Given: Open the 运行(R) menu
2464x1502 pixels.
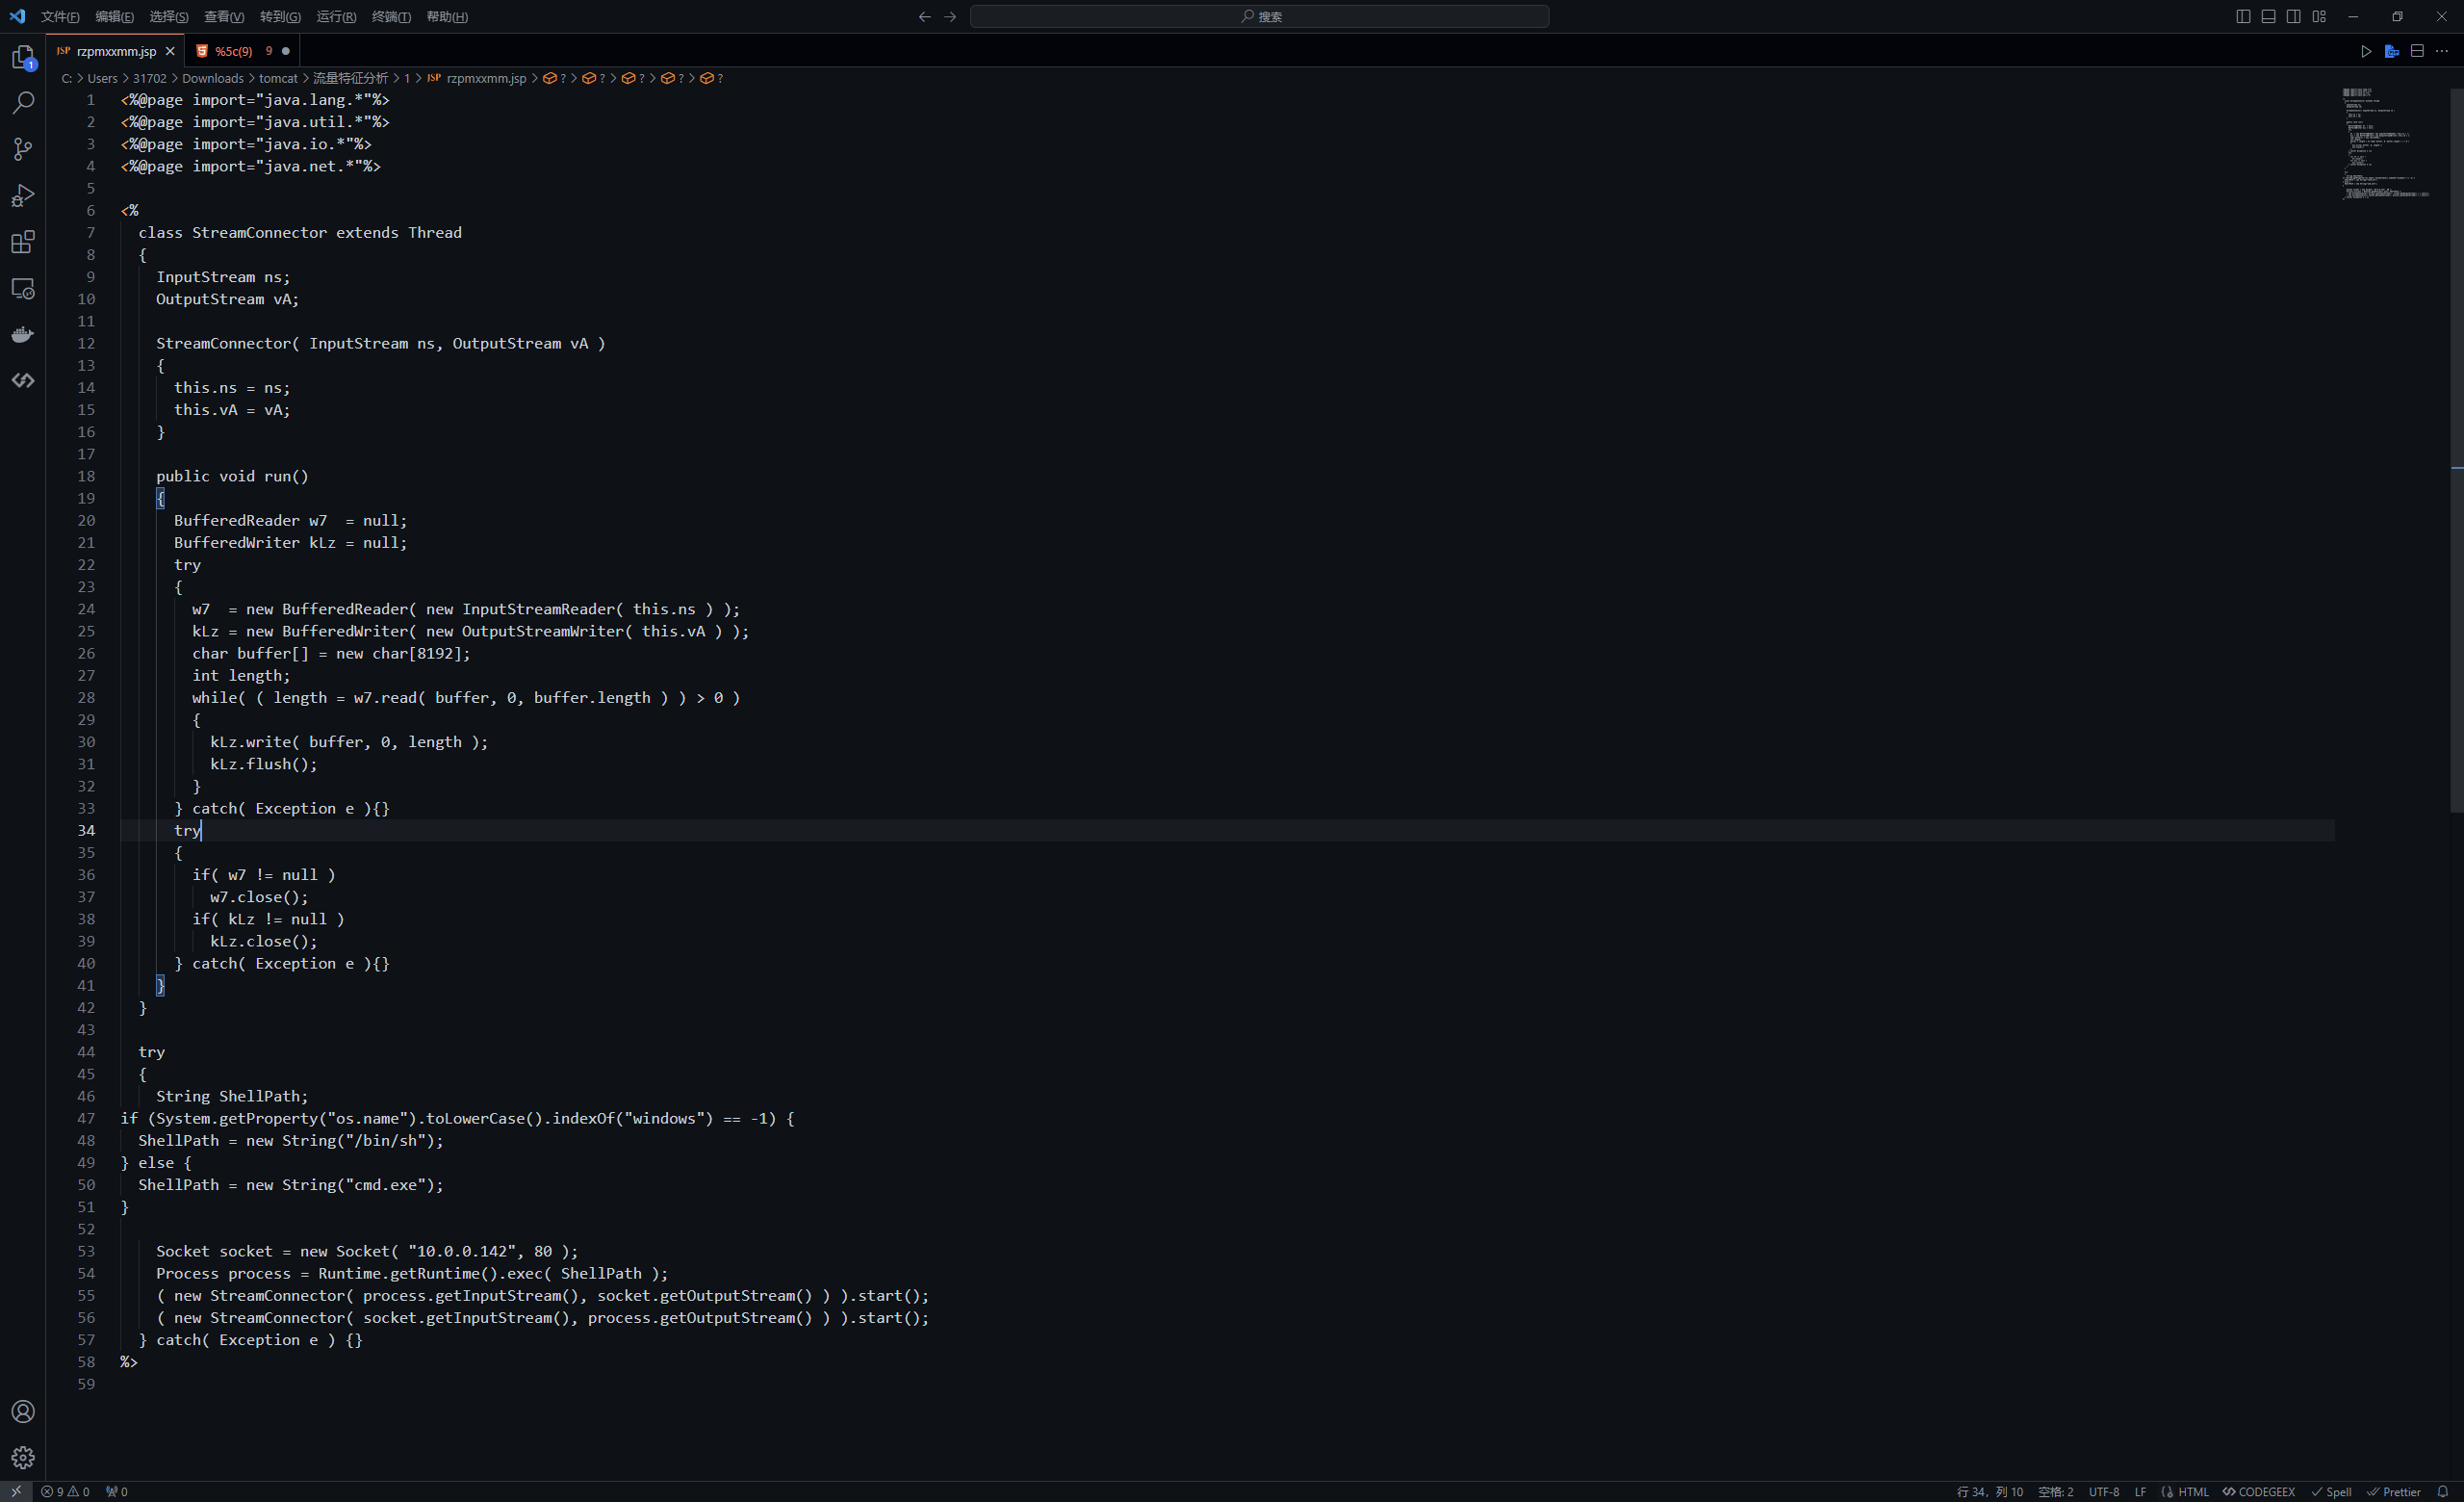Looking at the screenshot, I should click(x=336, y=16).
